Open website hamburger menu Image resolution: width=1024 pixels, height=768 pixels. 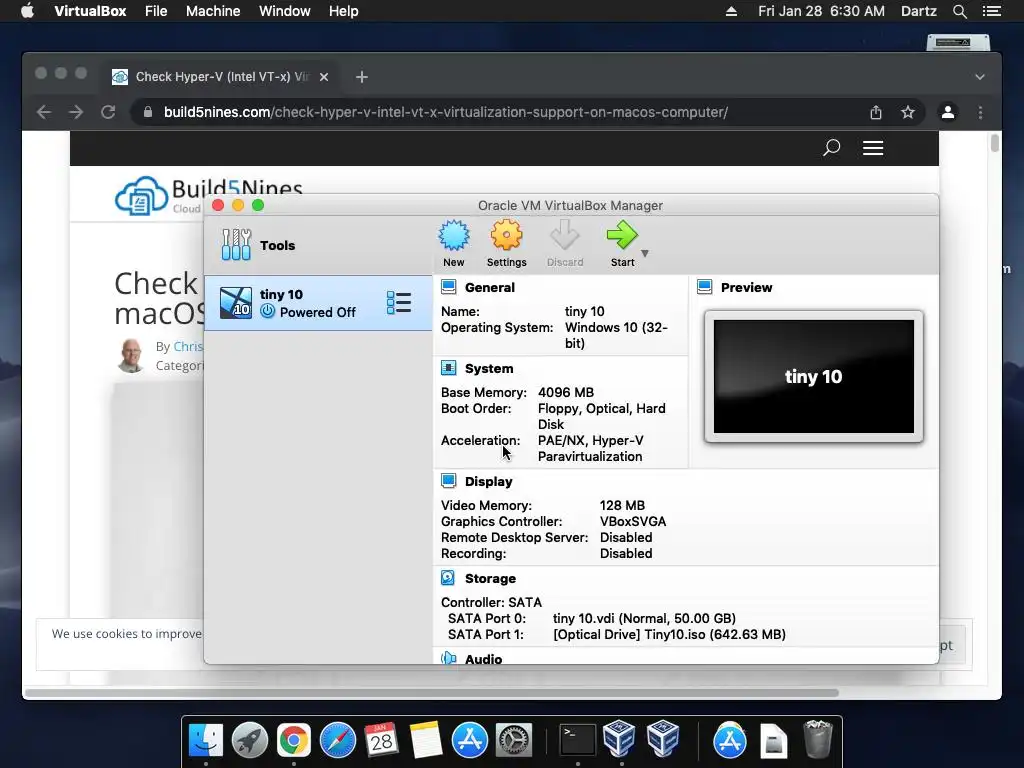coord(873,148)
